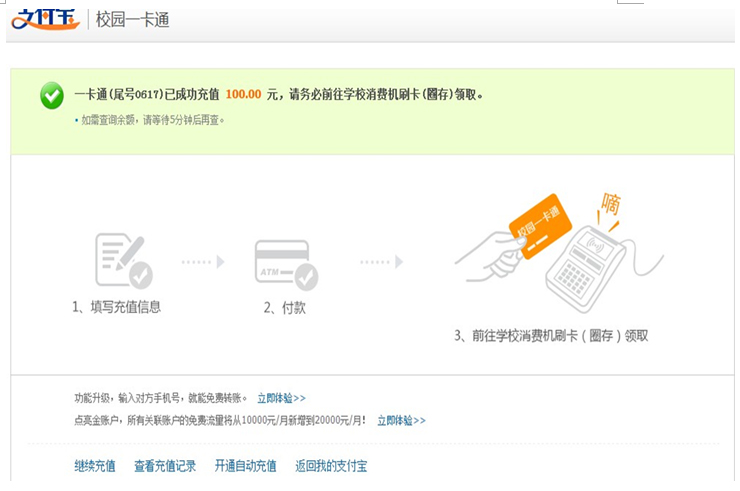This screenshot has width=740, height=491.
Task: Click the 如需查询余额 balance query note
Action: [x=150, y=120]
